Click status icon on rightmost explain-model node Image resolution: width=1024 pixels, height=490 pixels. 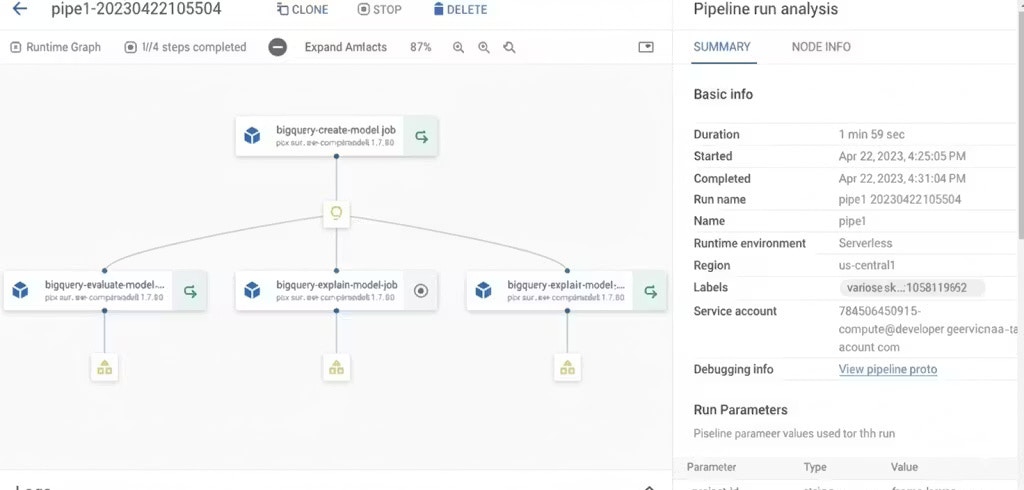coord(650,291)
